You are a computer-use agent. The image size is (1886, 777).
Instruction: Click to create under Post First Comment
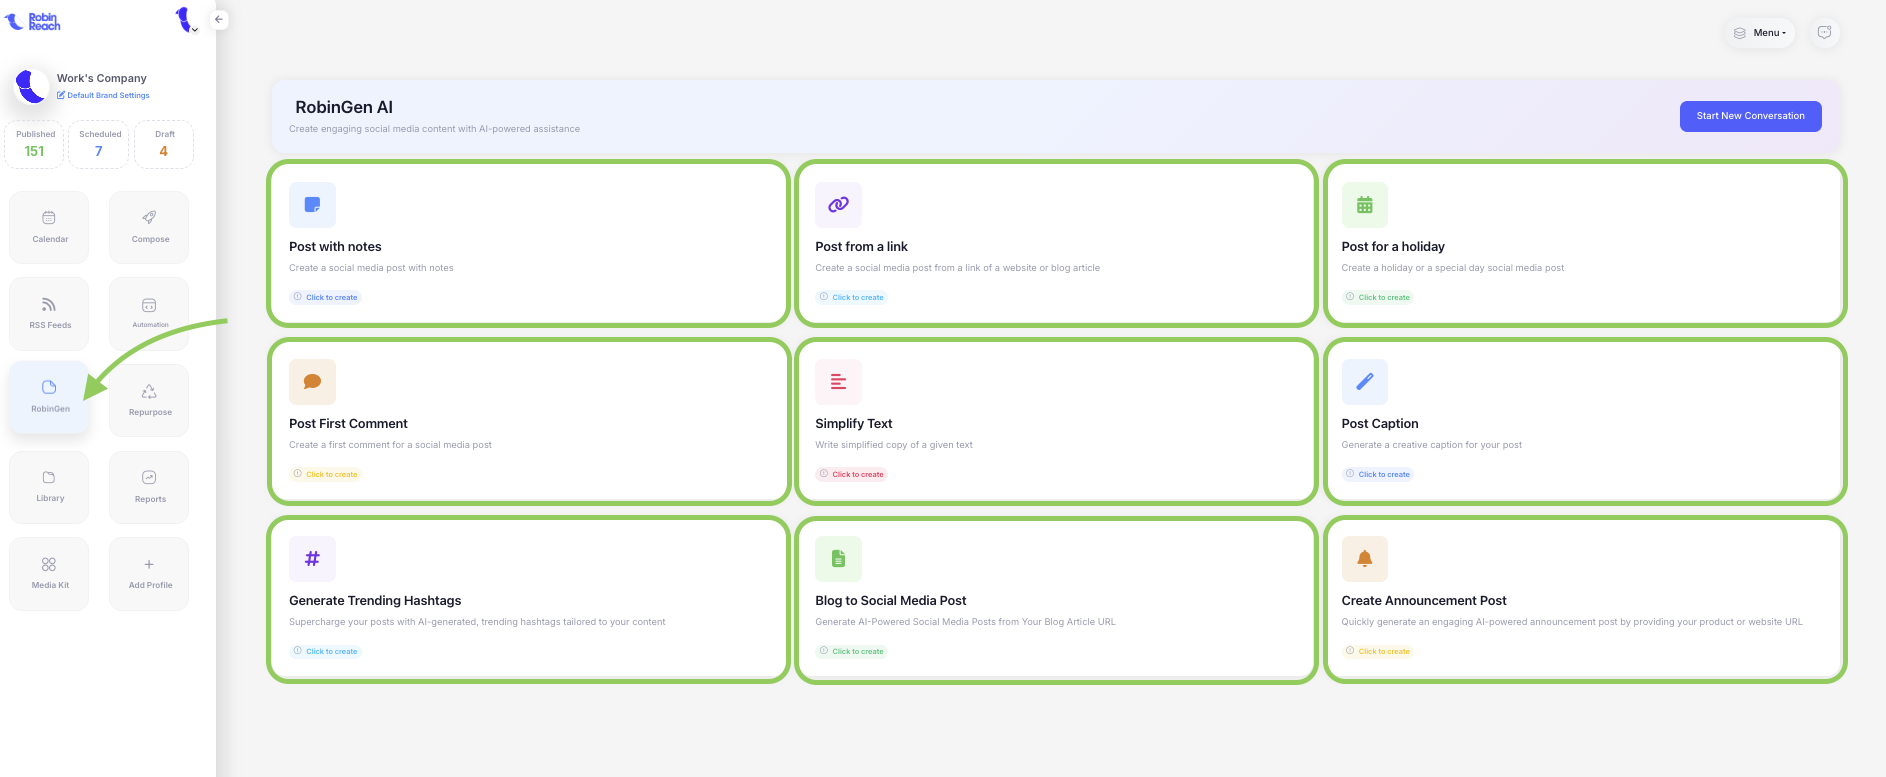click(x=325, y=474)
